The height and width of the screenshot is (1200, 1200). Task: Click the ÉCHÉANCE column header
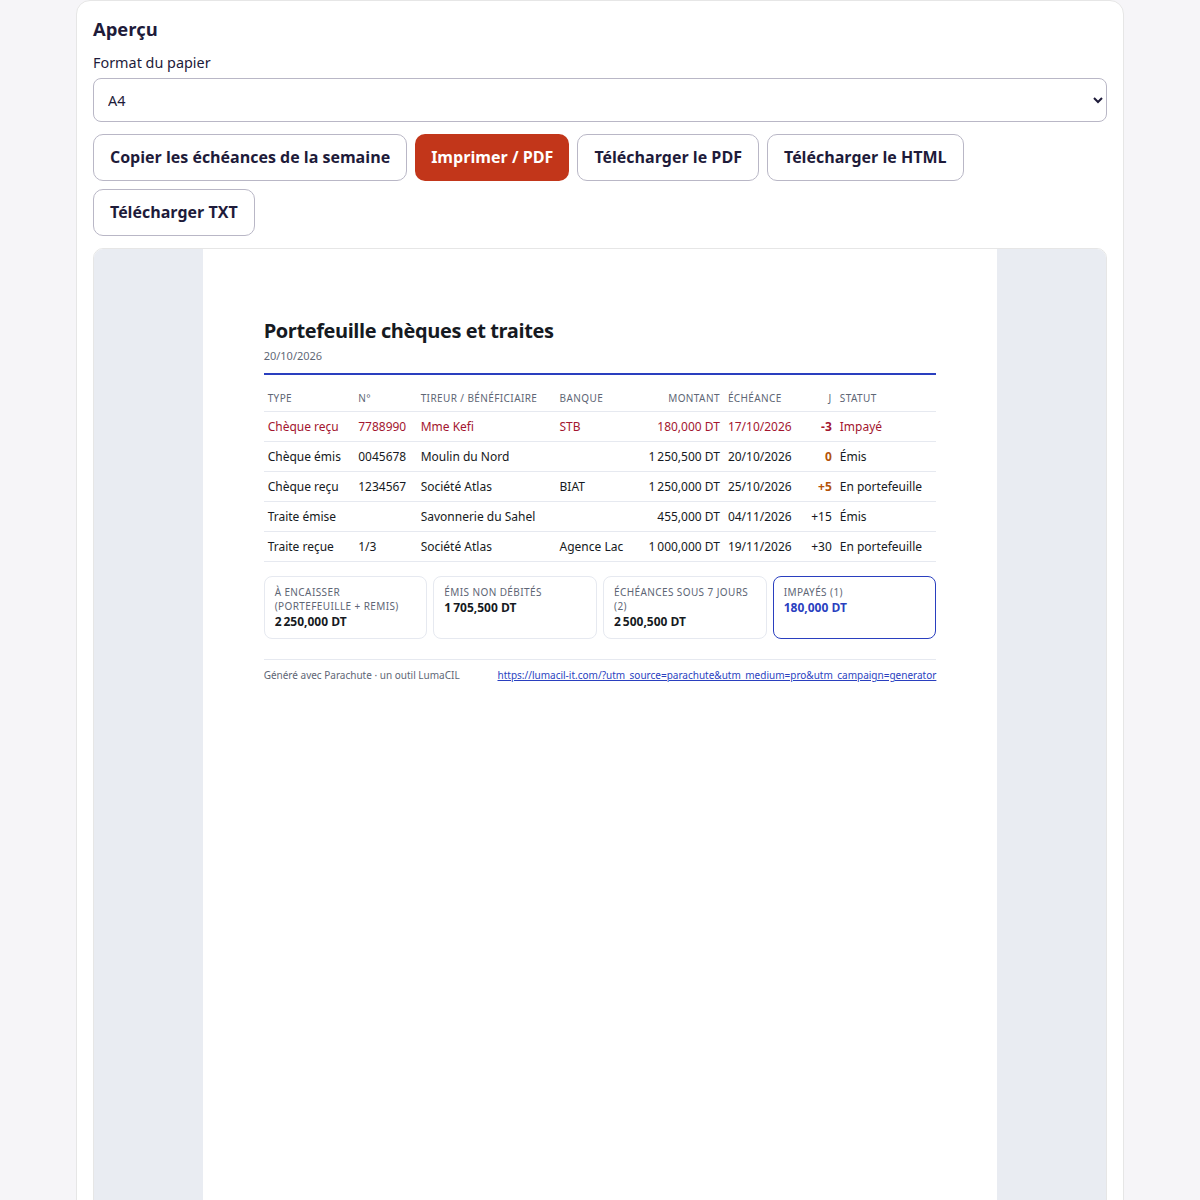755,398
